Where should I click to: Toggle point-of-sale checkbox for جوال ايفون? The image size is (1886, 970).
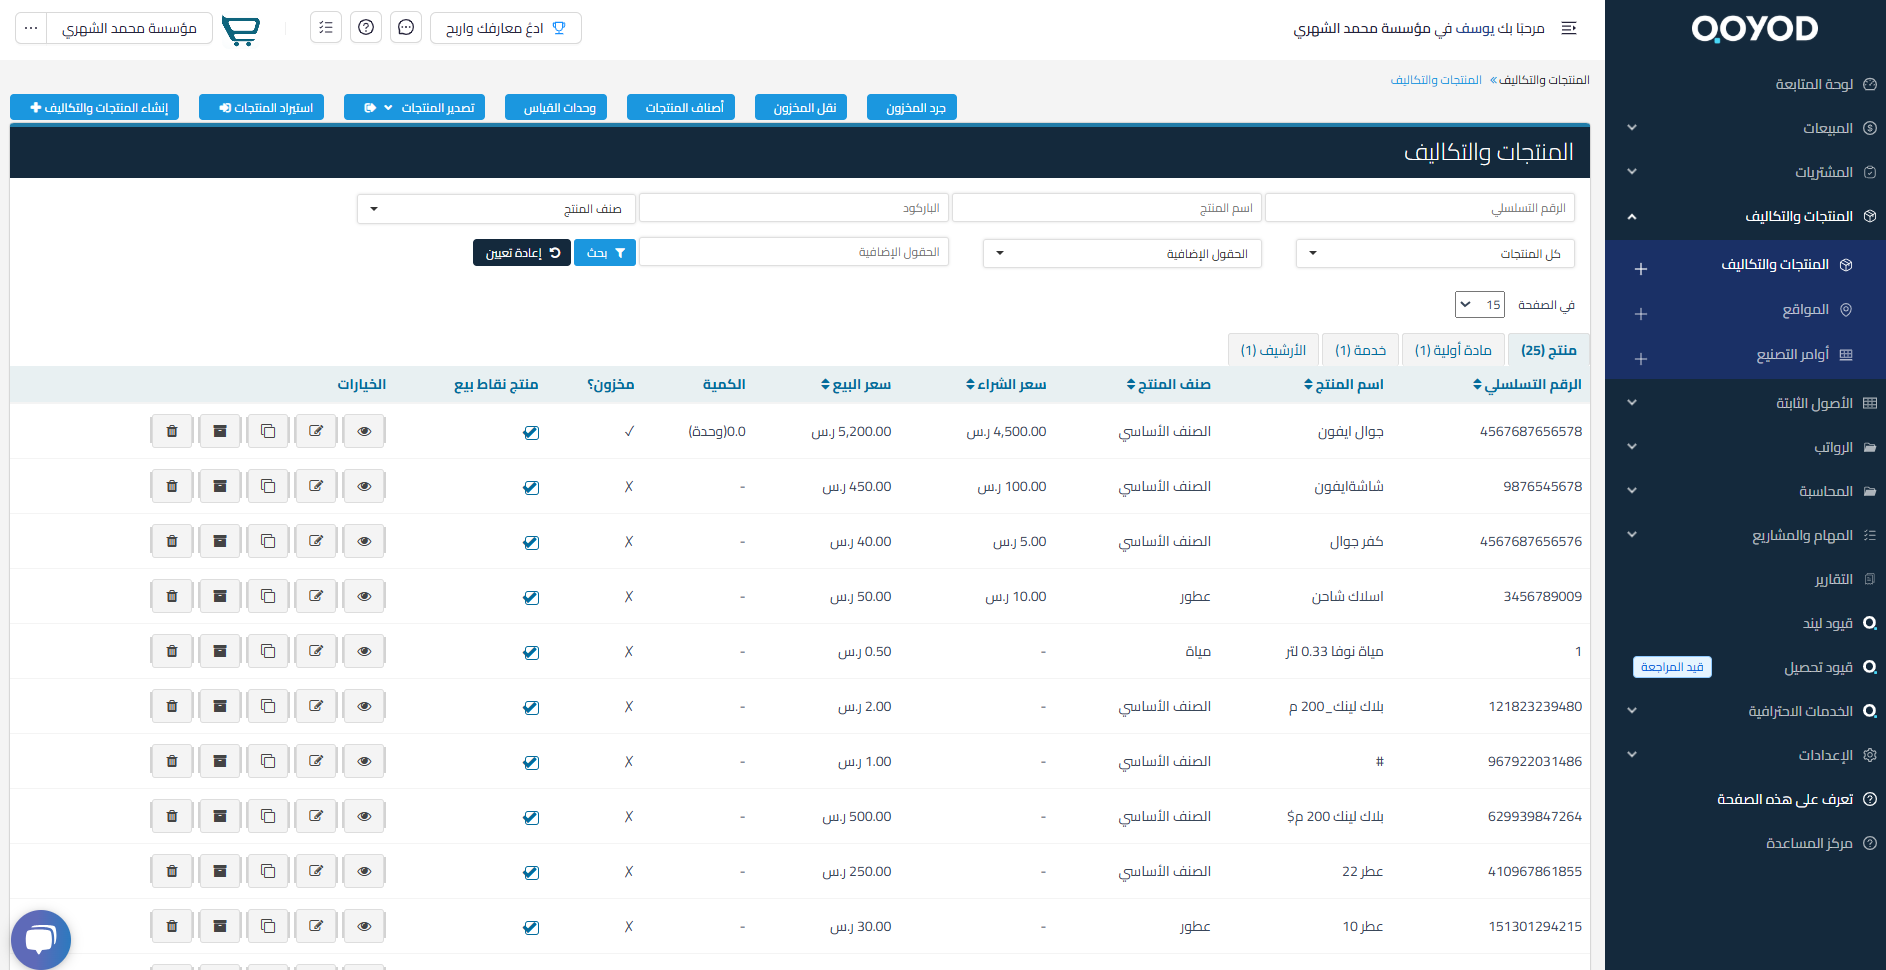tap(531, 432)
